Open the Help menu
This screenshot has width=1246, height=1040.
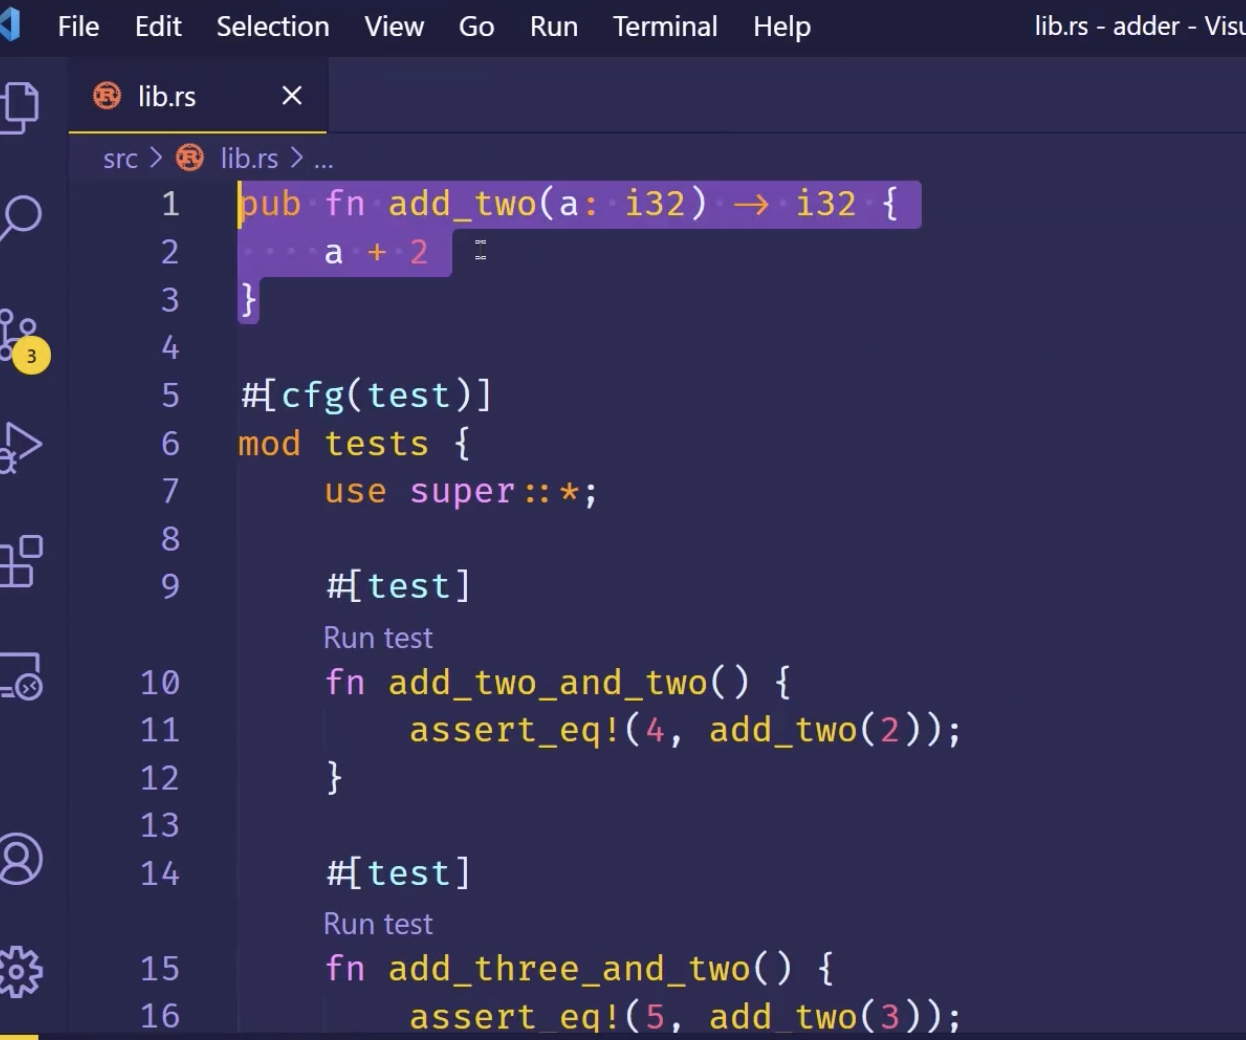tap(781, 27)
